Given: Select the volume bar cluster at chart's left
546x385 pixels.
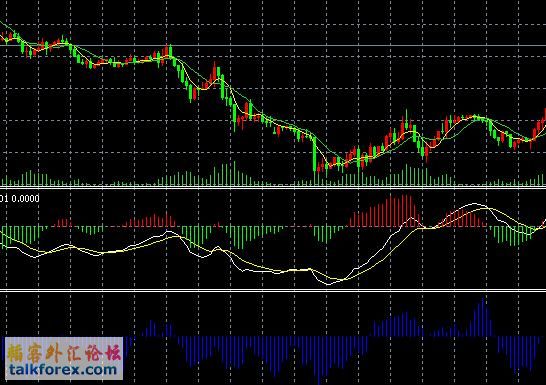Looking at the screenshot, I should pos(31,178).
